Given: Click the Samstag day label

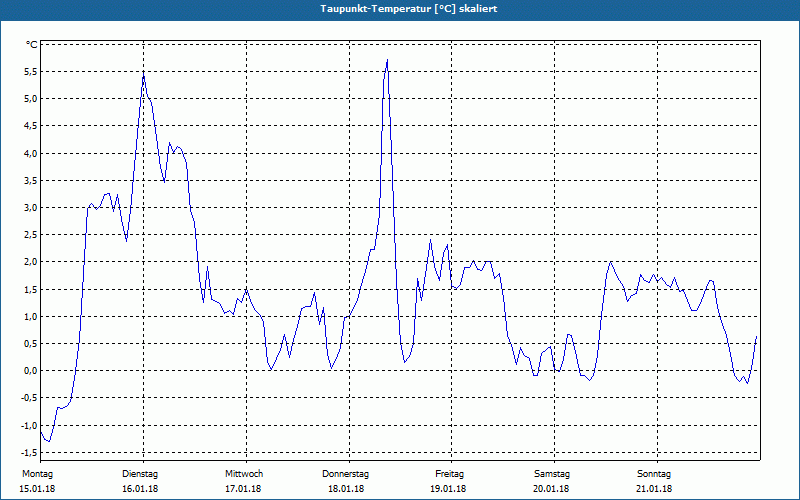Looking at the screenshot, I should point(552,474).
